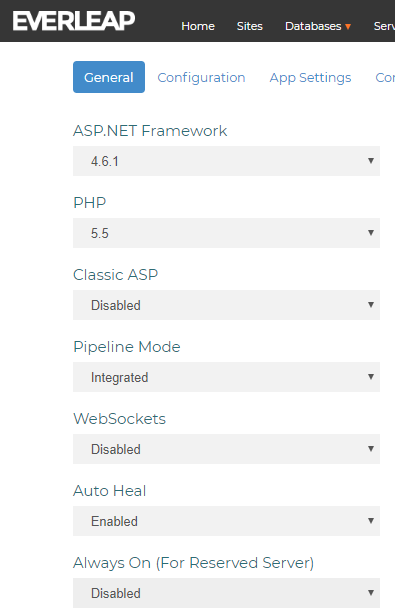Select the General tab
This screenshot has height=615, width=395.
(109, 77)
